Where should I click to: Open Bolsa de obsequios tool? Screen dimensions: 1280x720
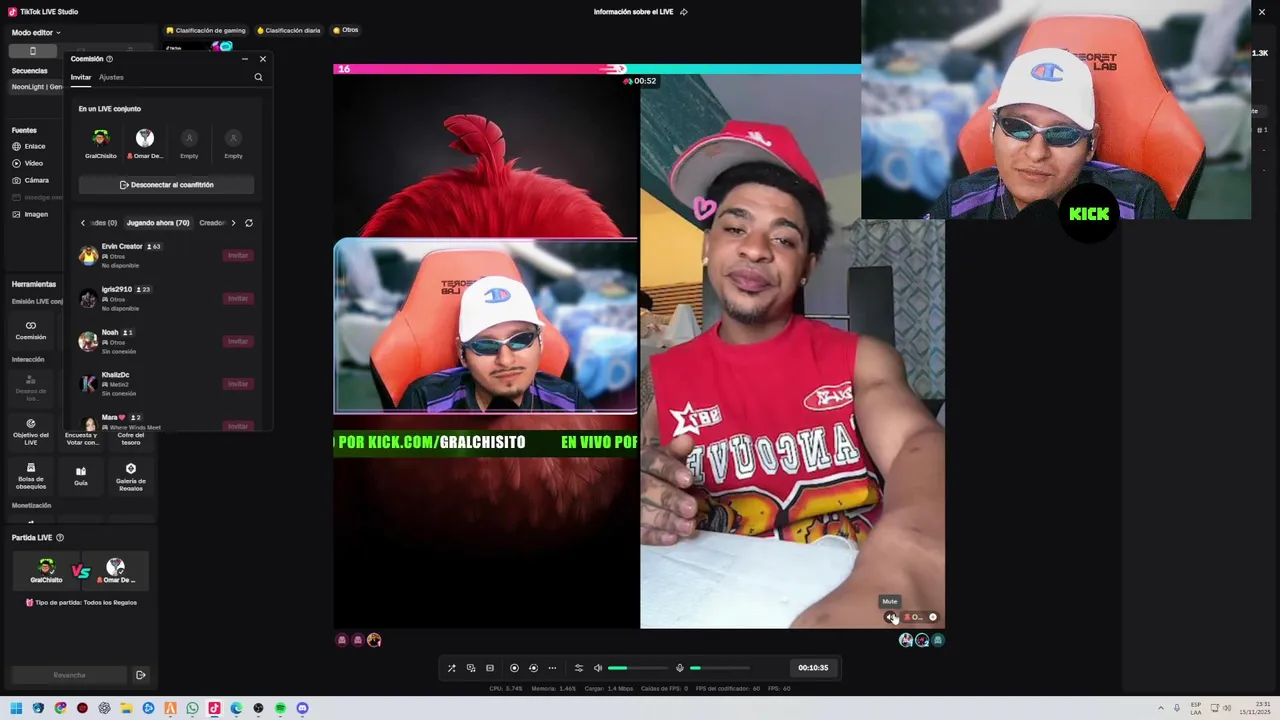pyautogui.click(x=31, y=476)
